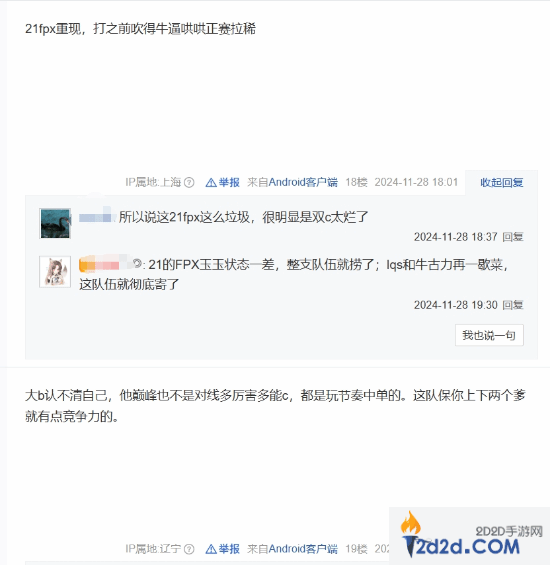
Task: Click the 举报 warning triangle on floor 18
Action: point(211,183)
